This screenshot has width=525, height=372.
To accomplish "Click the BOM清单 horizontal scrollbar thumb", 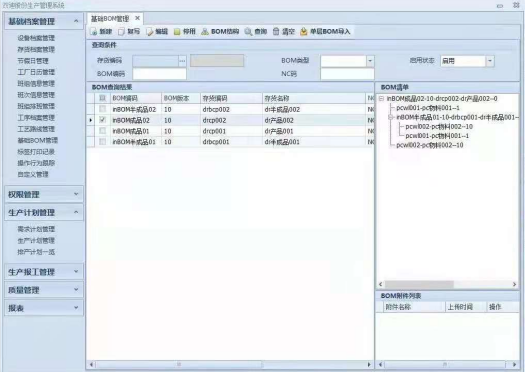I will [419, 284].
